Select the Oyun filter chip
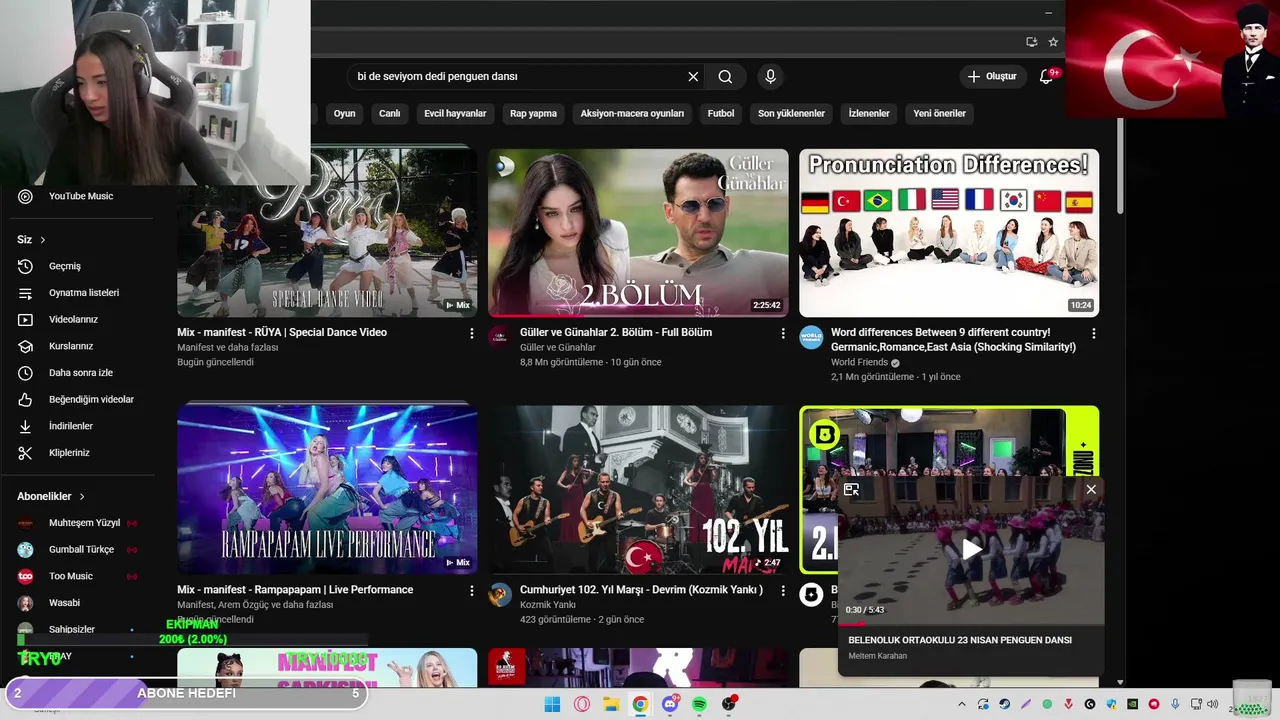 [344, 114]
